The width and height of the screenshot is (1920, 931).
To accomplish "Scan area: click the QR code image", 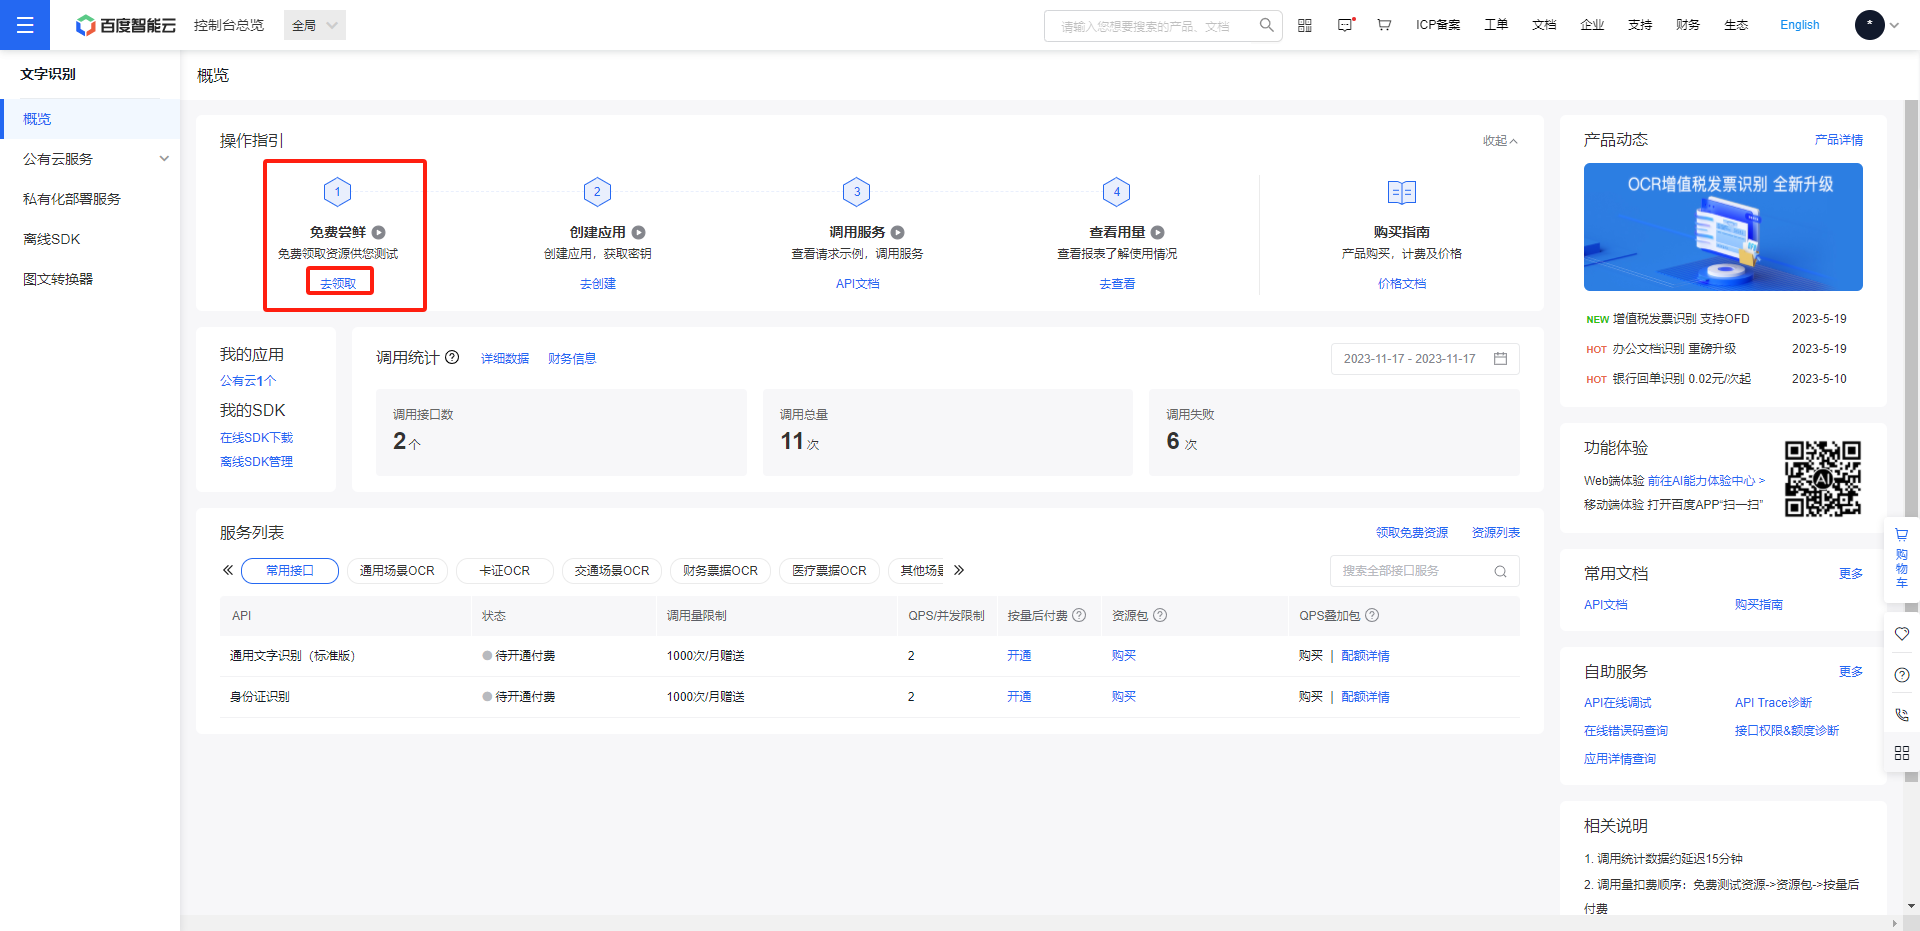I will (x=1823, y=479).
